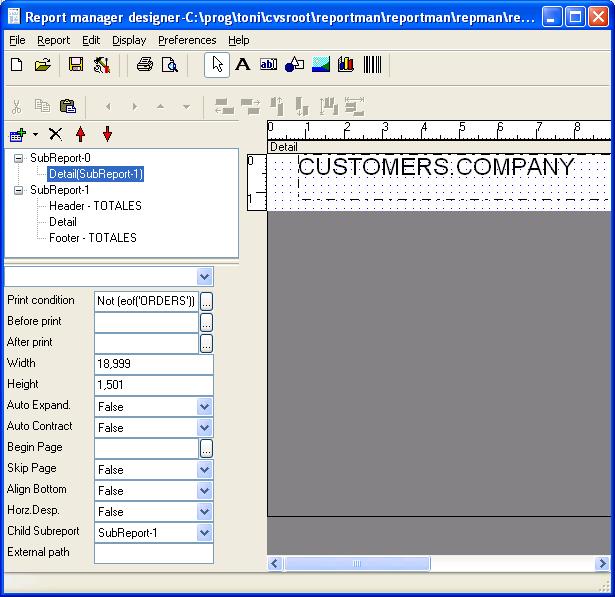
Task: Click the New report icon
Action: pos(16,65)
